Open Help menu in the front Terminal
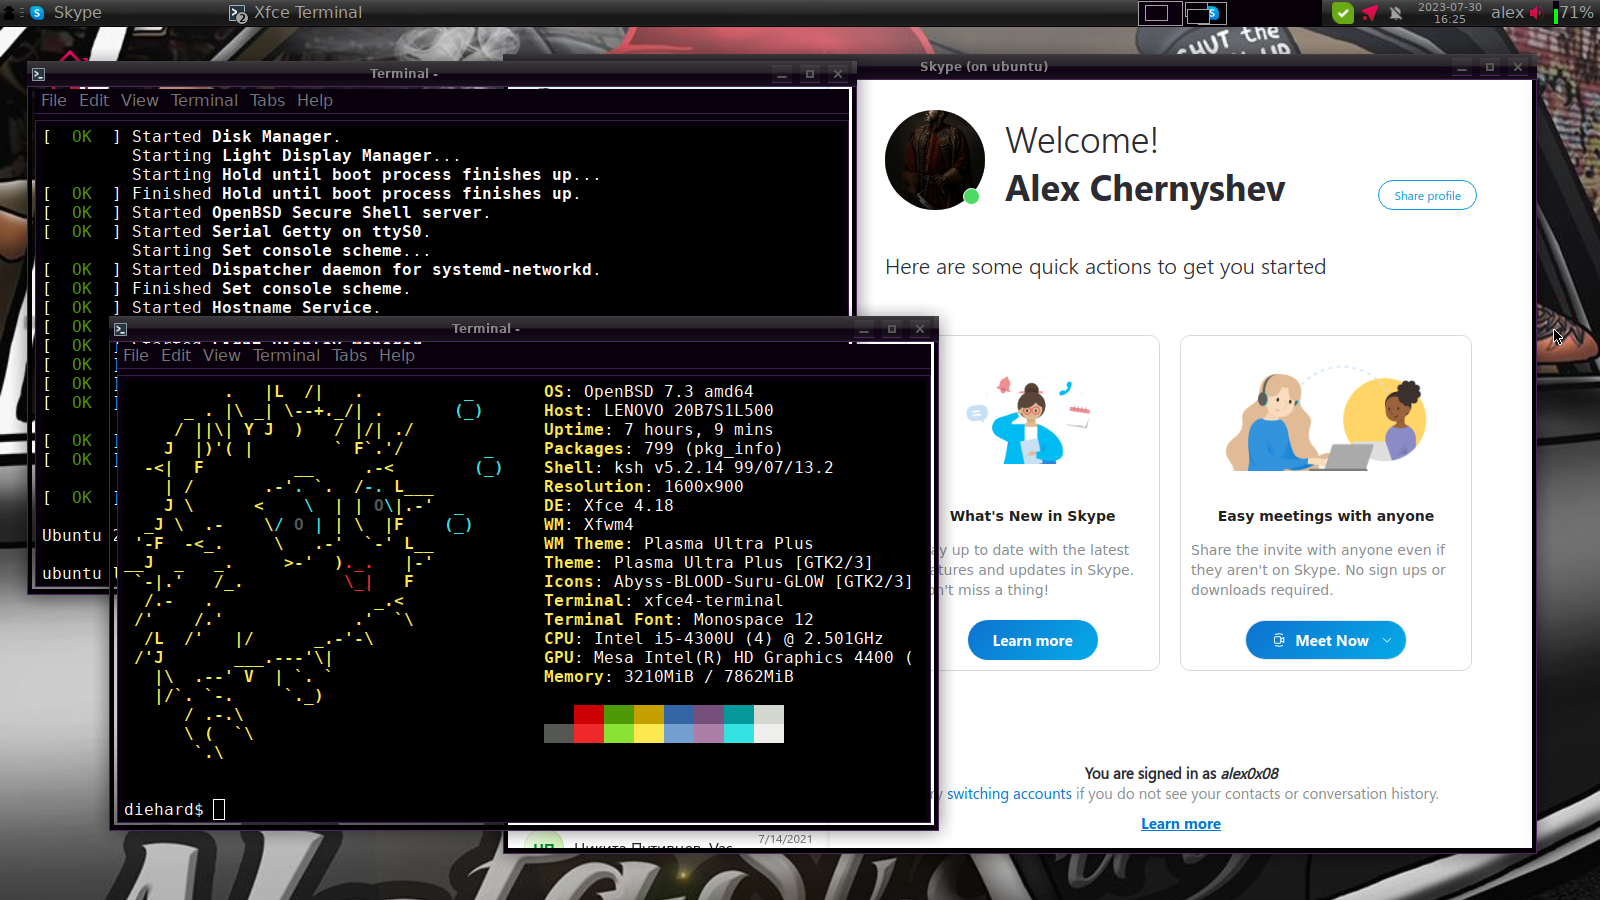Screen dimensions: 1600x900 tap(397, 355)
